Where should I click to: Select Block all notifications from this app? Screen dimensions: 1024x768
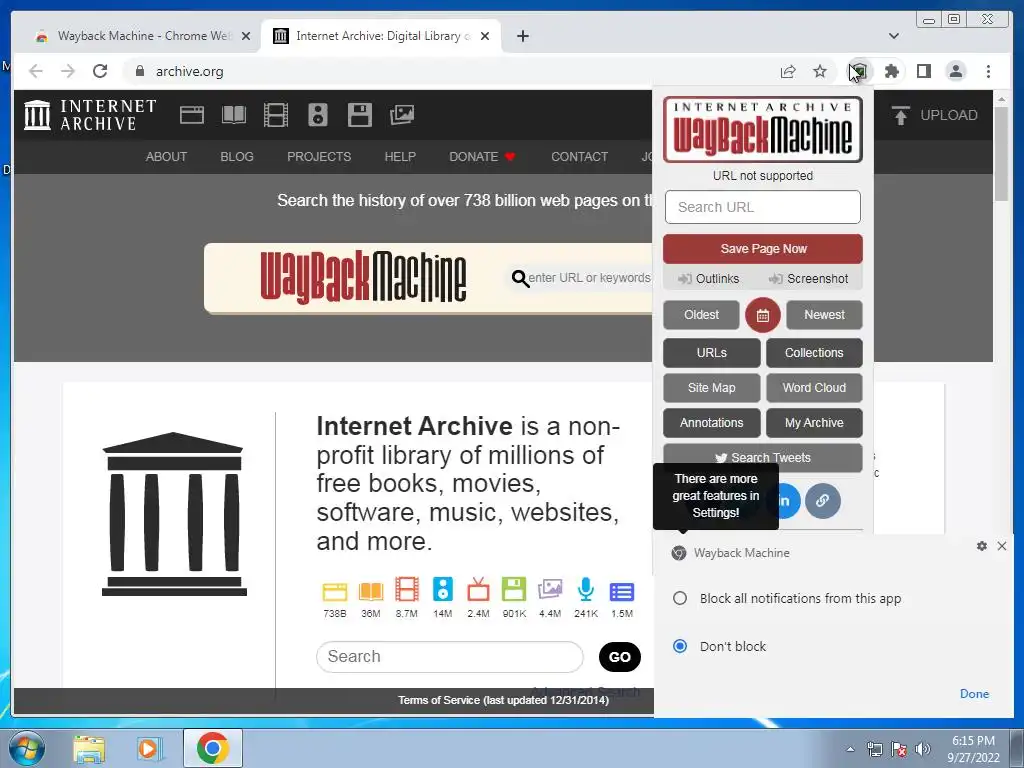[680, 598]
